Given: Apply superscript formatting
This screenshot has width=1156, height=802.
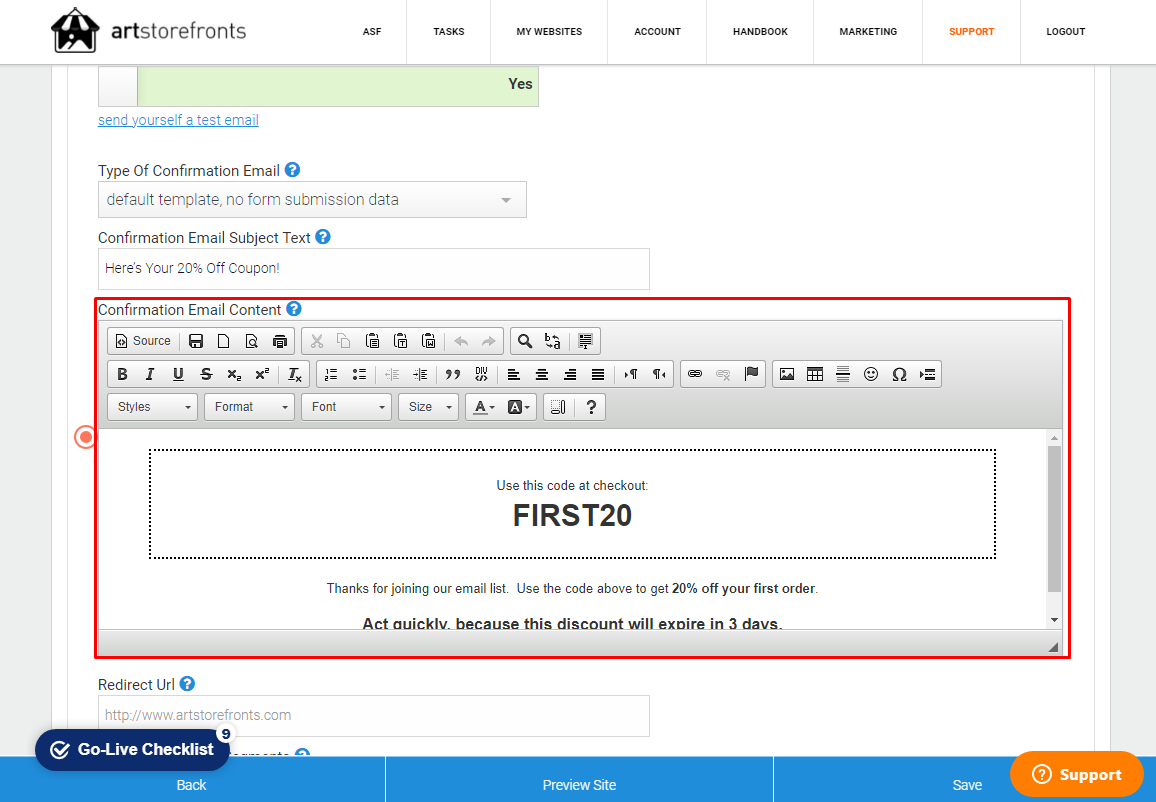Looking at the screenshot, I should pos(262,374).
